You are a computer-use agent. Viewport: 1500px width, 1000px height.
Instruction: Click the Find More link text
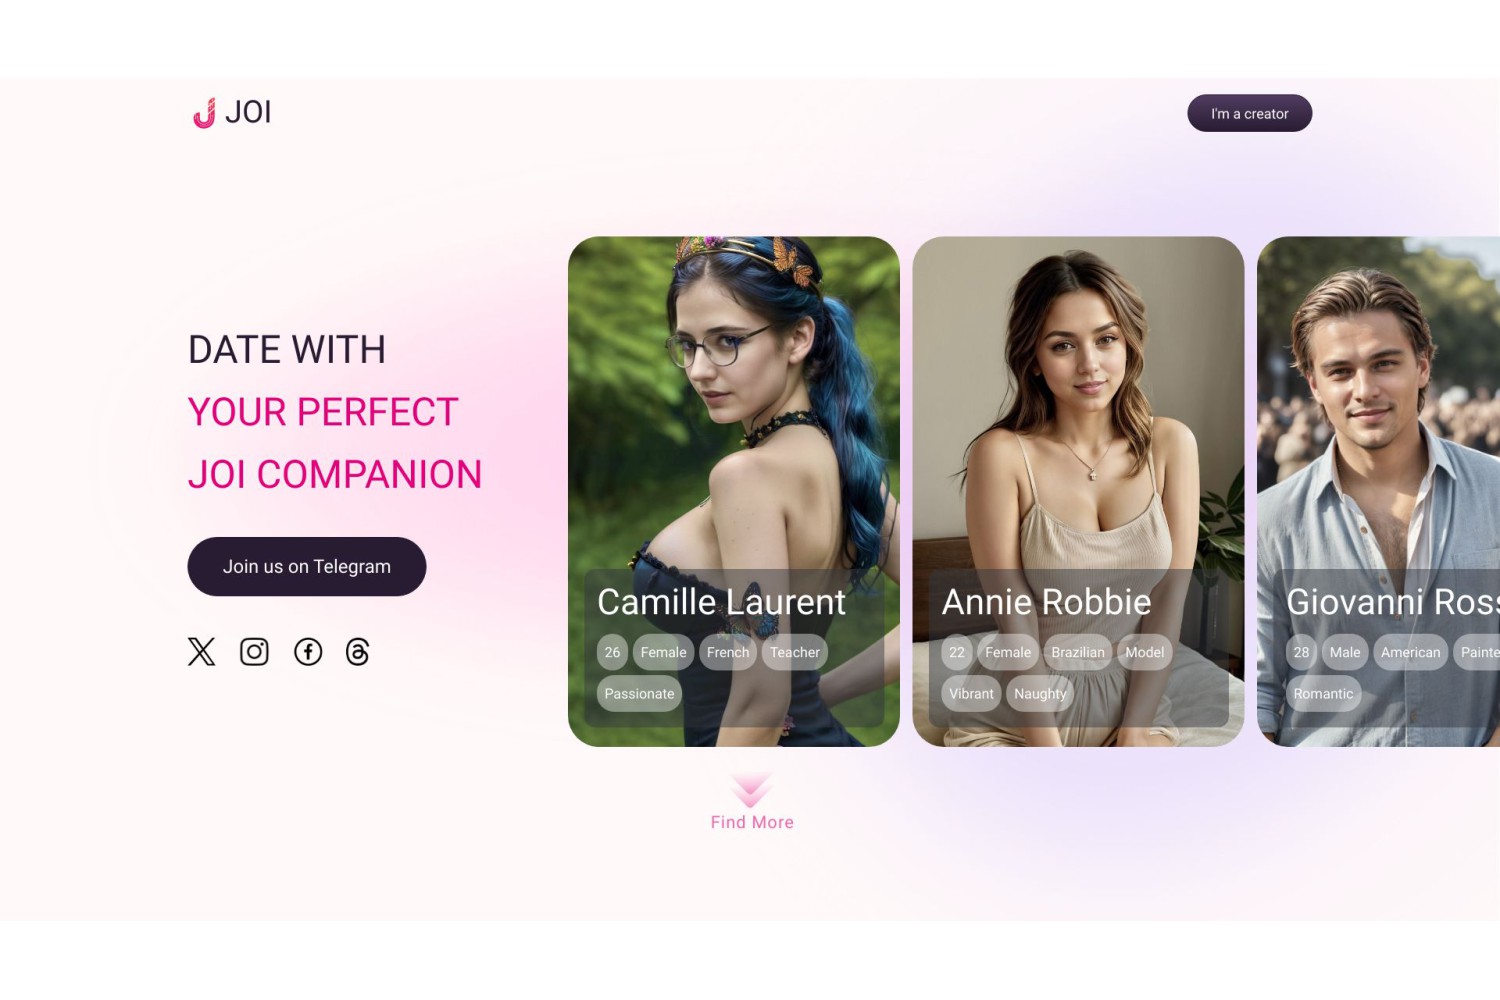pos(752,822)
